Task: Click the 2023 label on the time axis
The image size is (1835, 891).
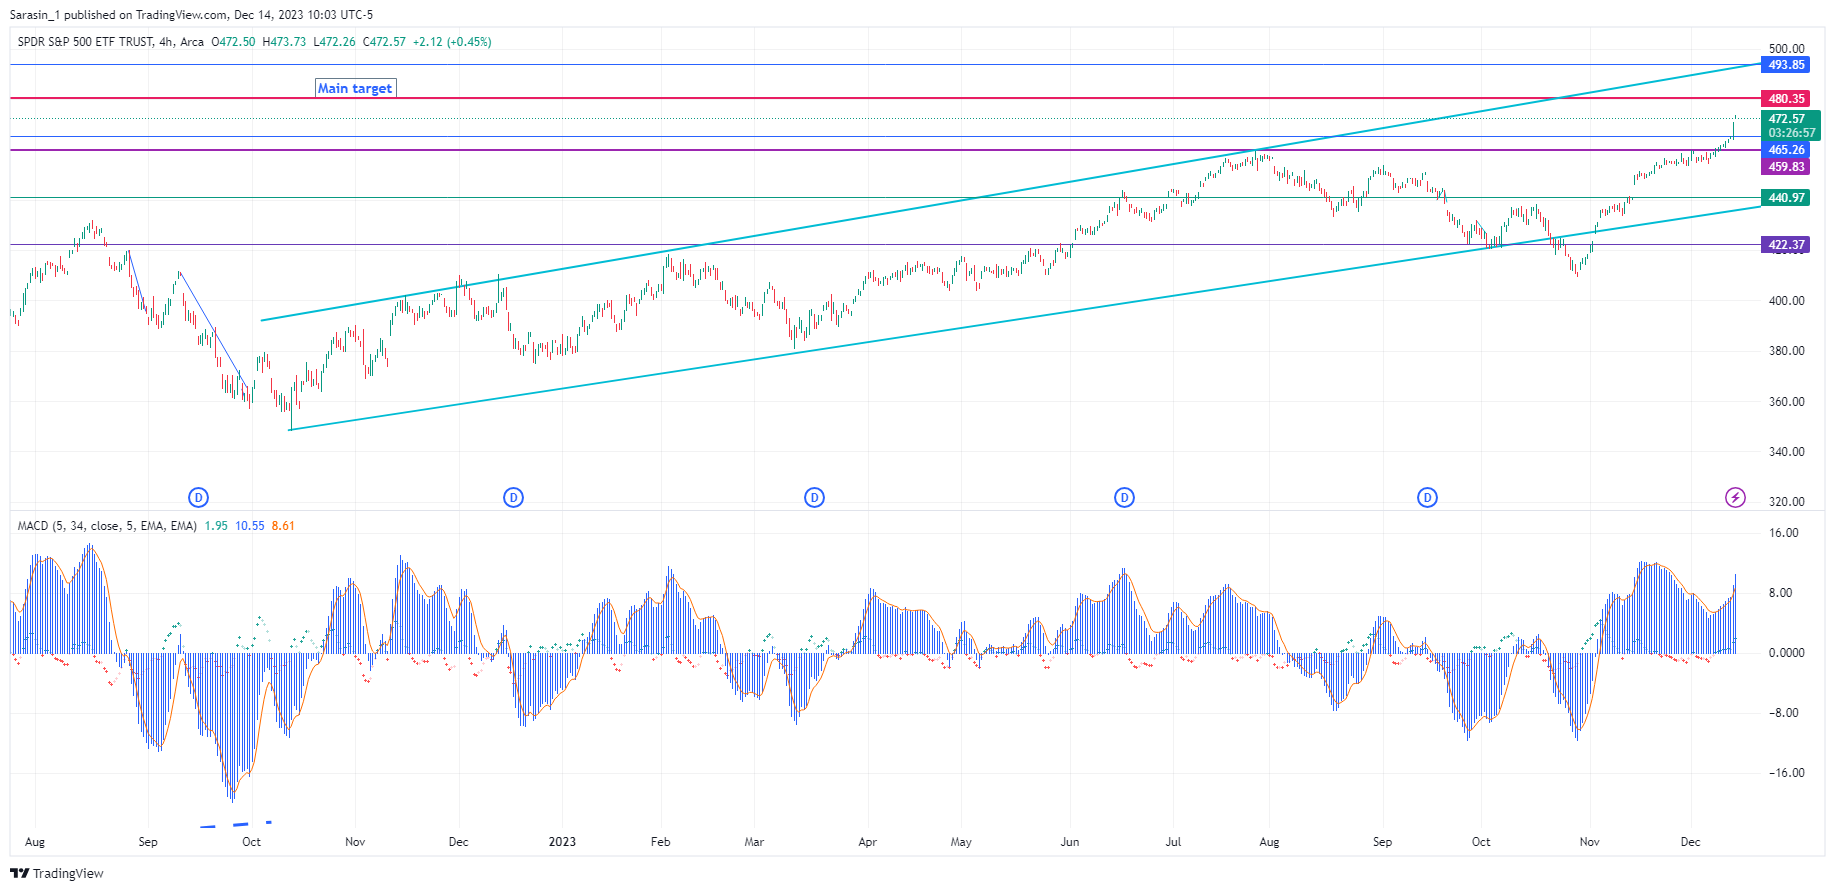Action: [562, 842]
